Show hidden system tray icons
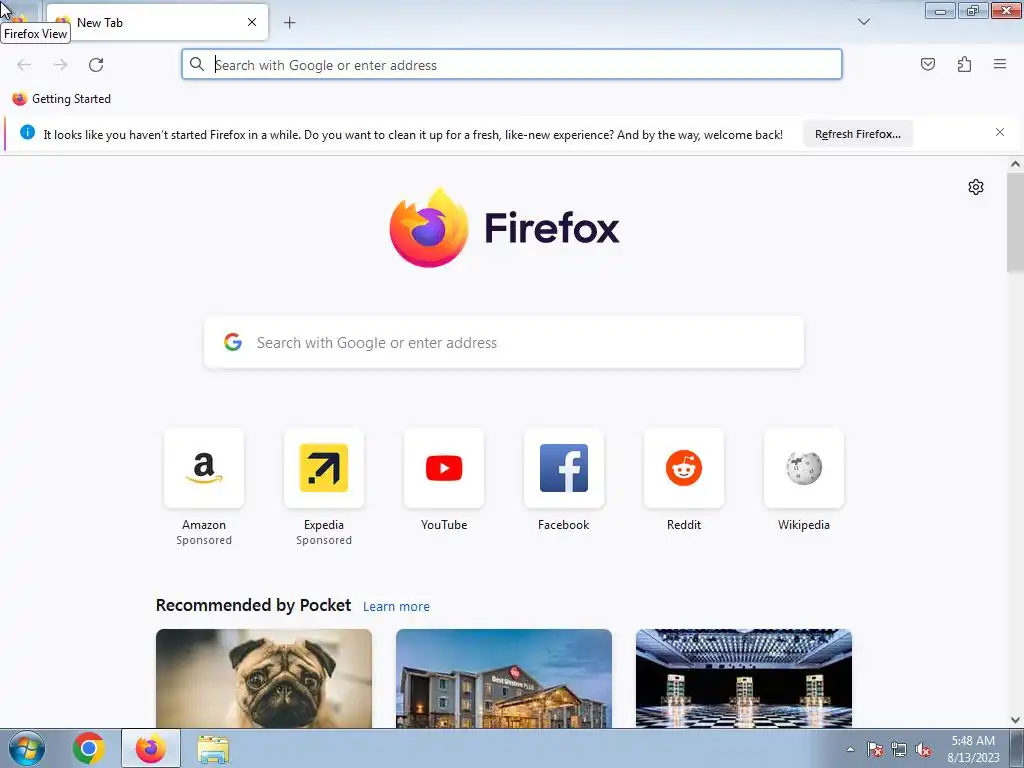The width and height of the screenshot is (1024, 768). pyautogui.click(x=850, y=749)
